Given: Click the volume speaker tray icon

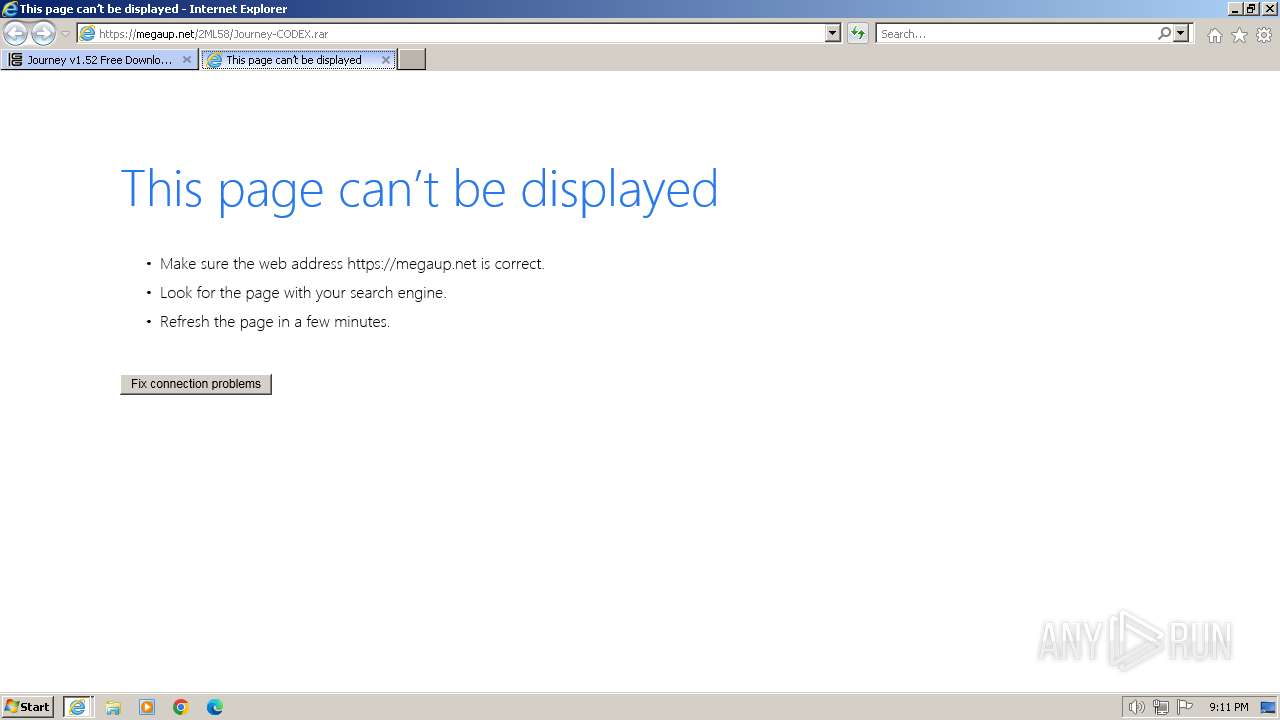Looking at the screenshot, I should [x=1136, y=707].
